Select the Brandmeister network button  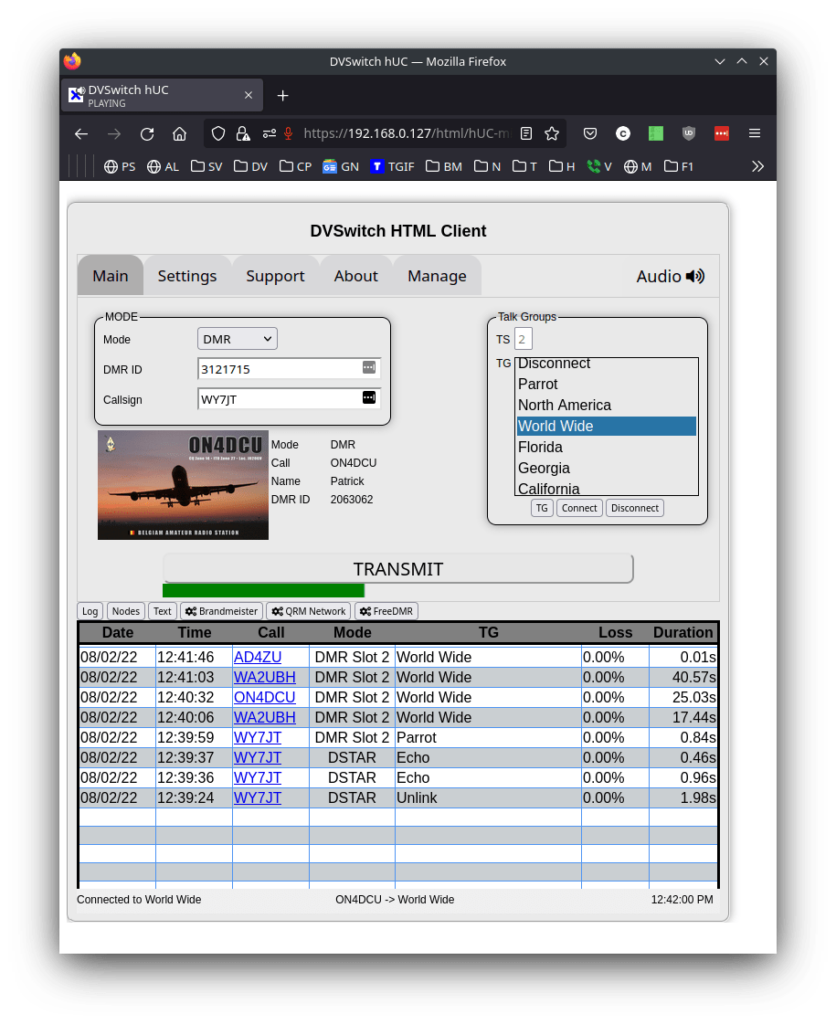[221, 611]
